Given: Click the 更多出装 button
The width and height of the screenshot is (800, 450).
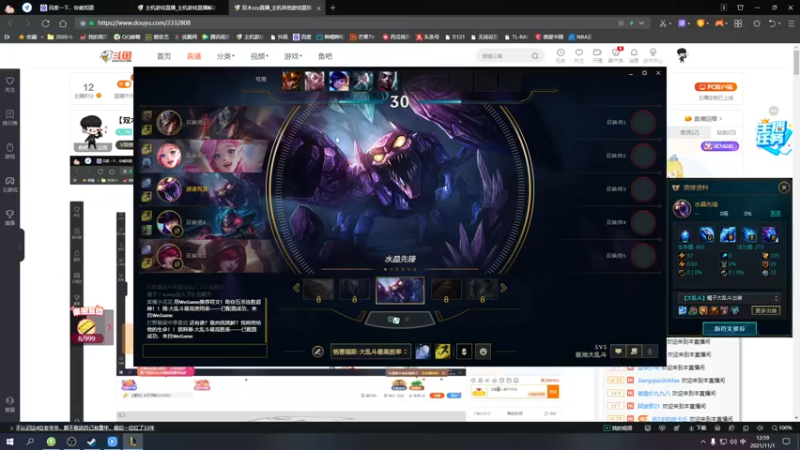Looking at the screenshot, I should 765,310.
